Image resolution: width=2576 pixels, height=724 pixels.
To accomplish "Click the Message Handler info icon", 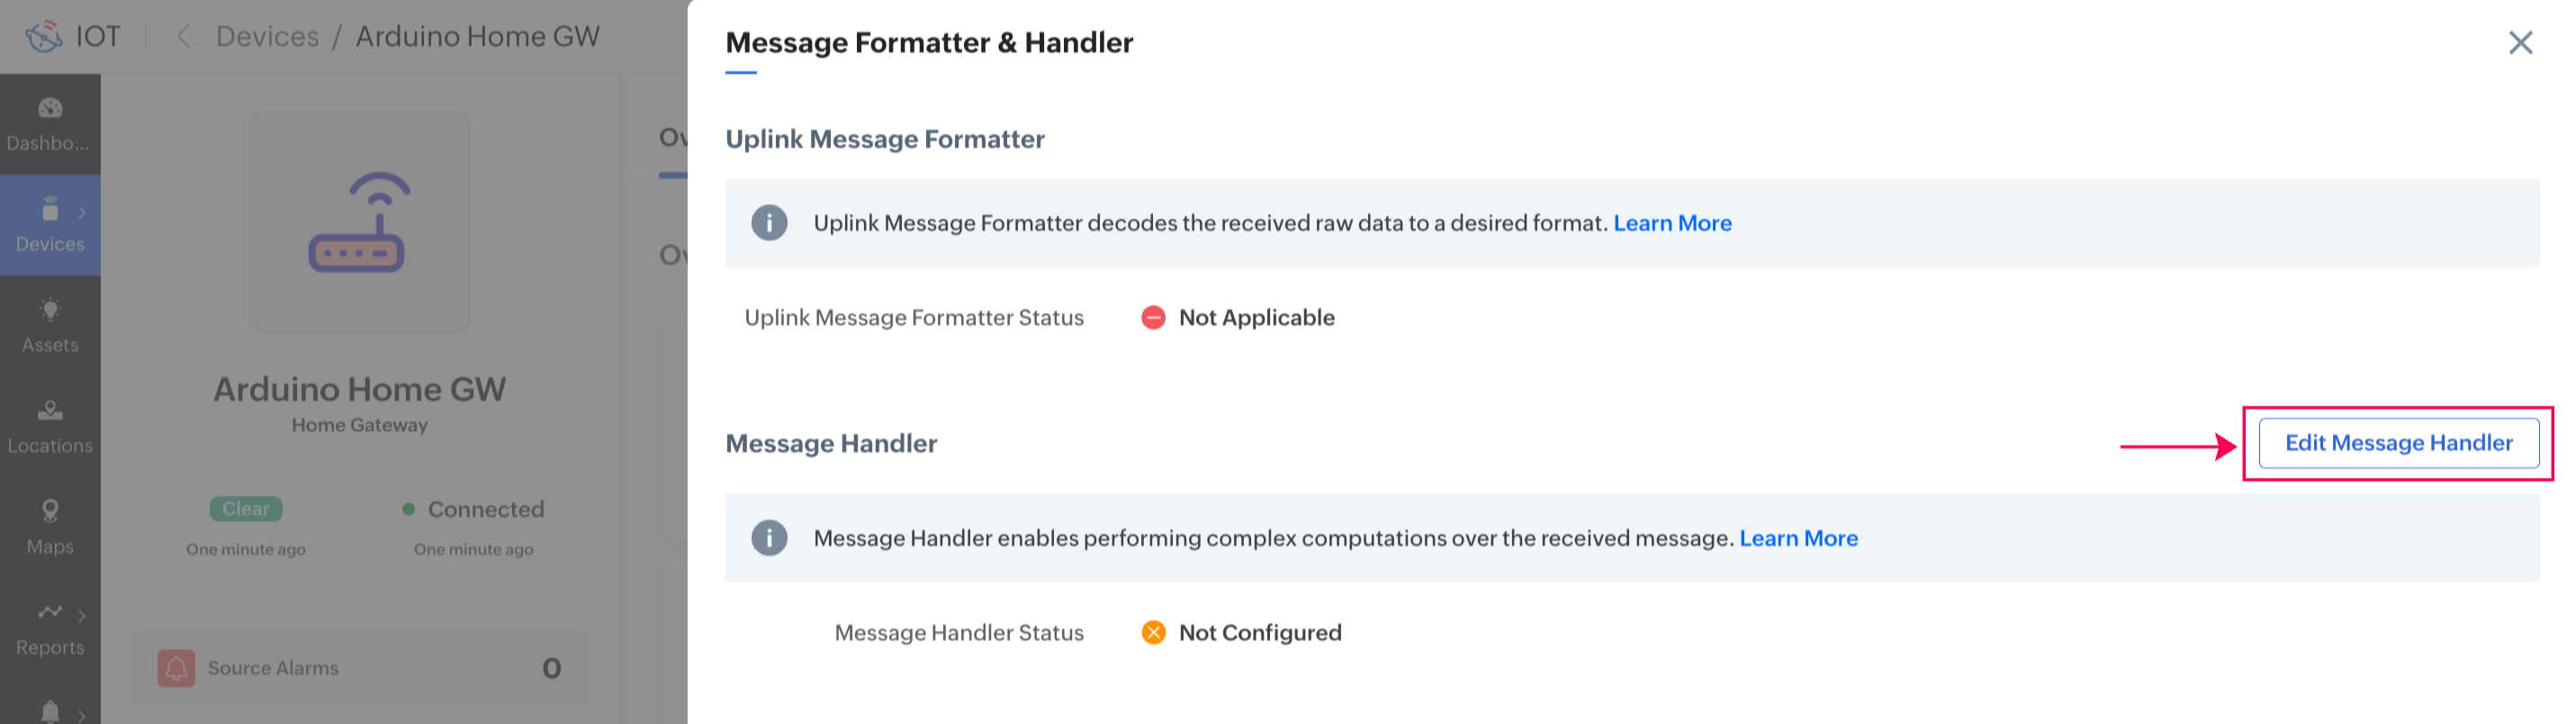I will [769, 538].
